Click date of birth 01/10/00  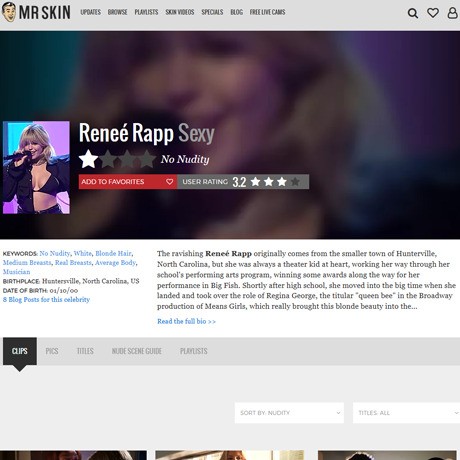click(64, 290)
